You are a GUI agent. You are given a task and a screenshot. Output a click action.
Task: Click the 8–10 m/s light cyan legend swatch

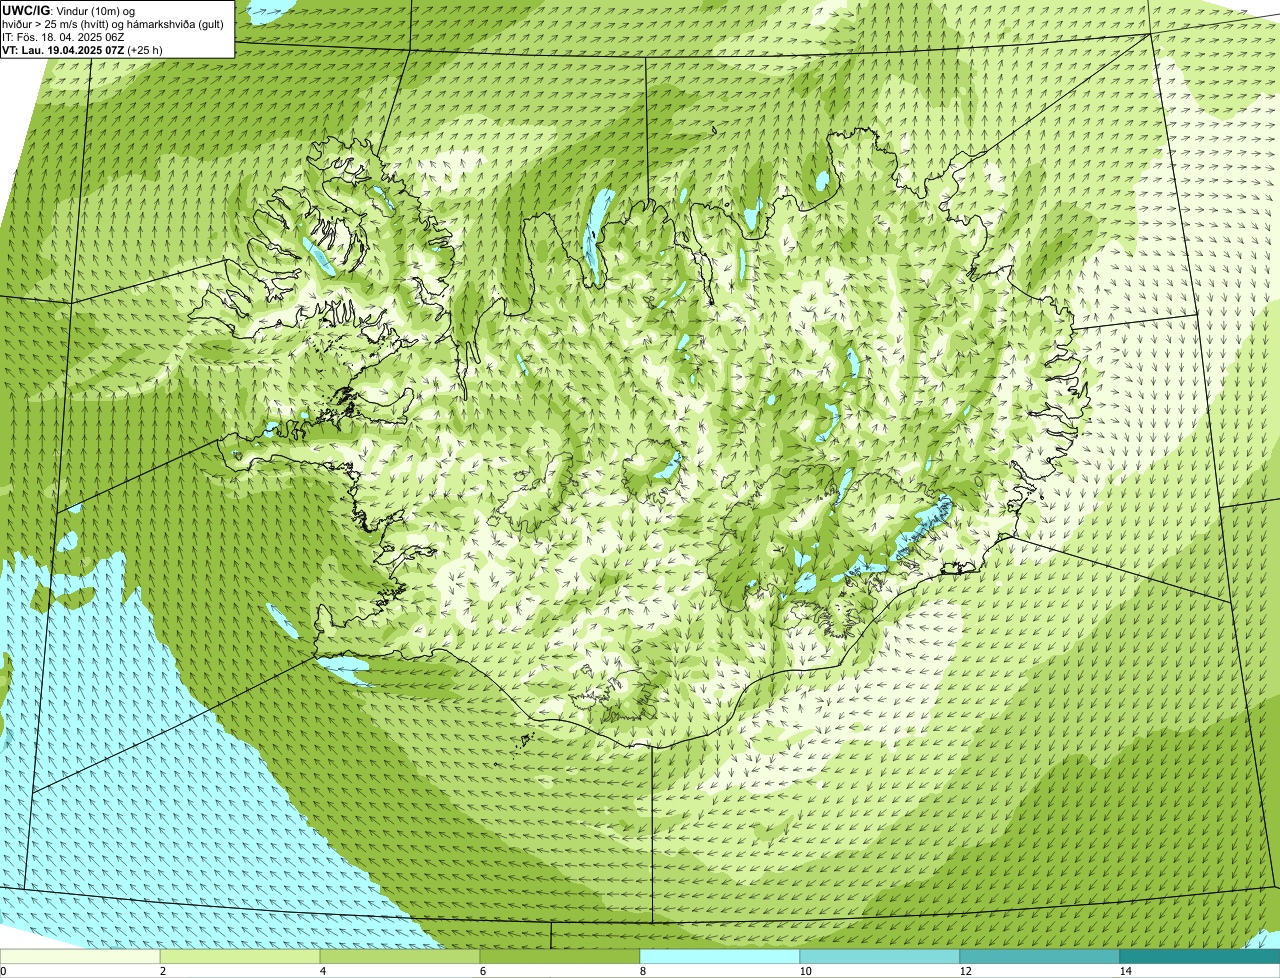(x=720, y=956)
